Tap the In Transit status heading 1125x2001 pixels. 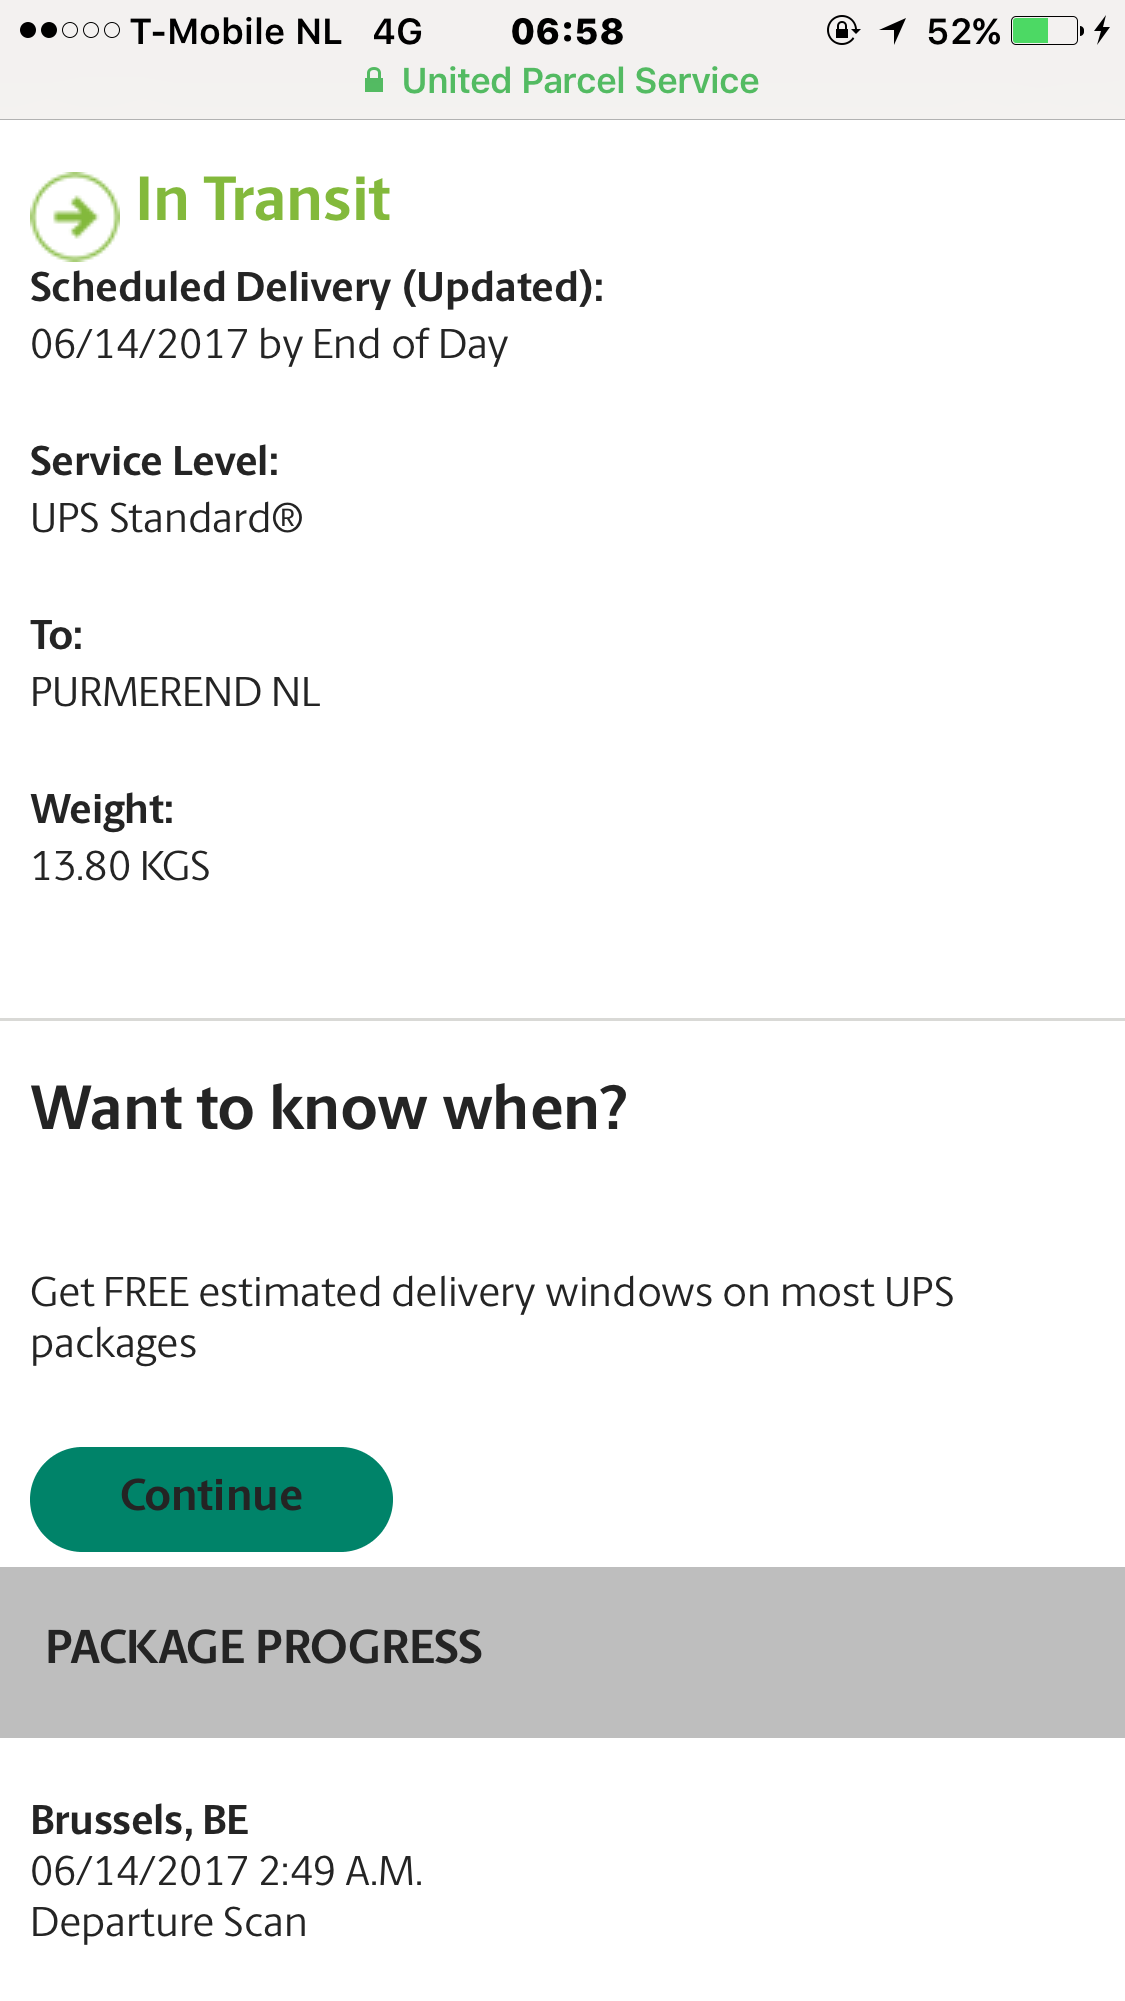(263, 199)
